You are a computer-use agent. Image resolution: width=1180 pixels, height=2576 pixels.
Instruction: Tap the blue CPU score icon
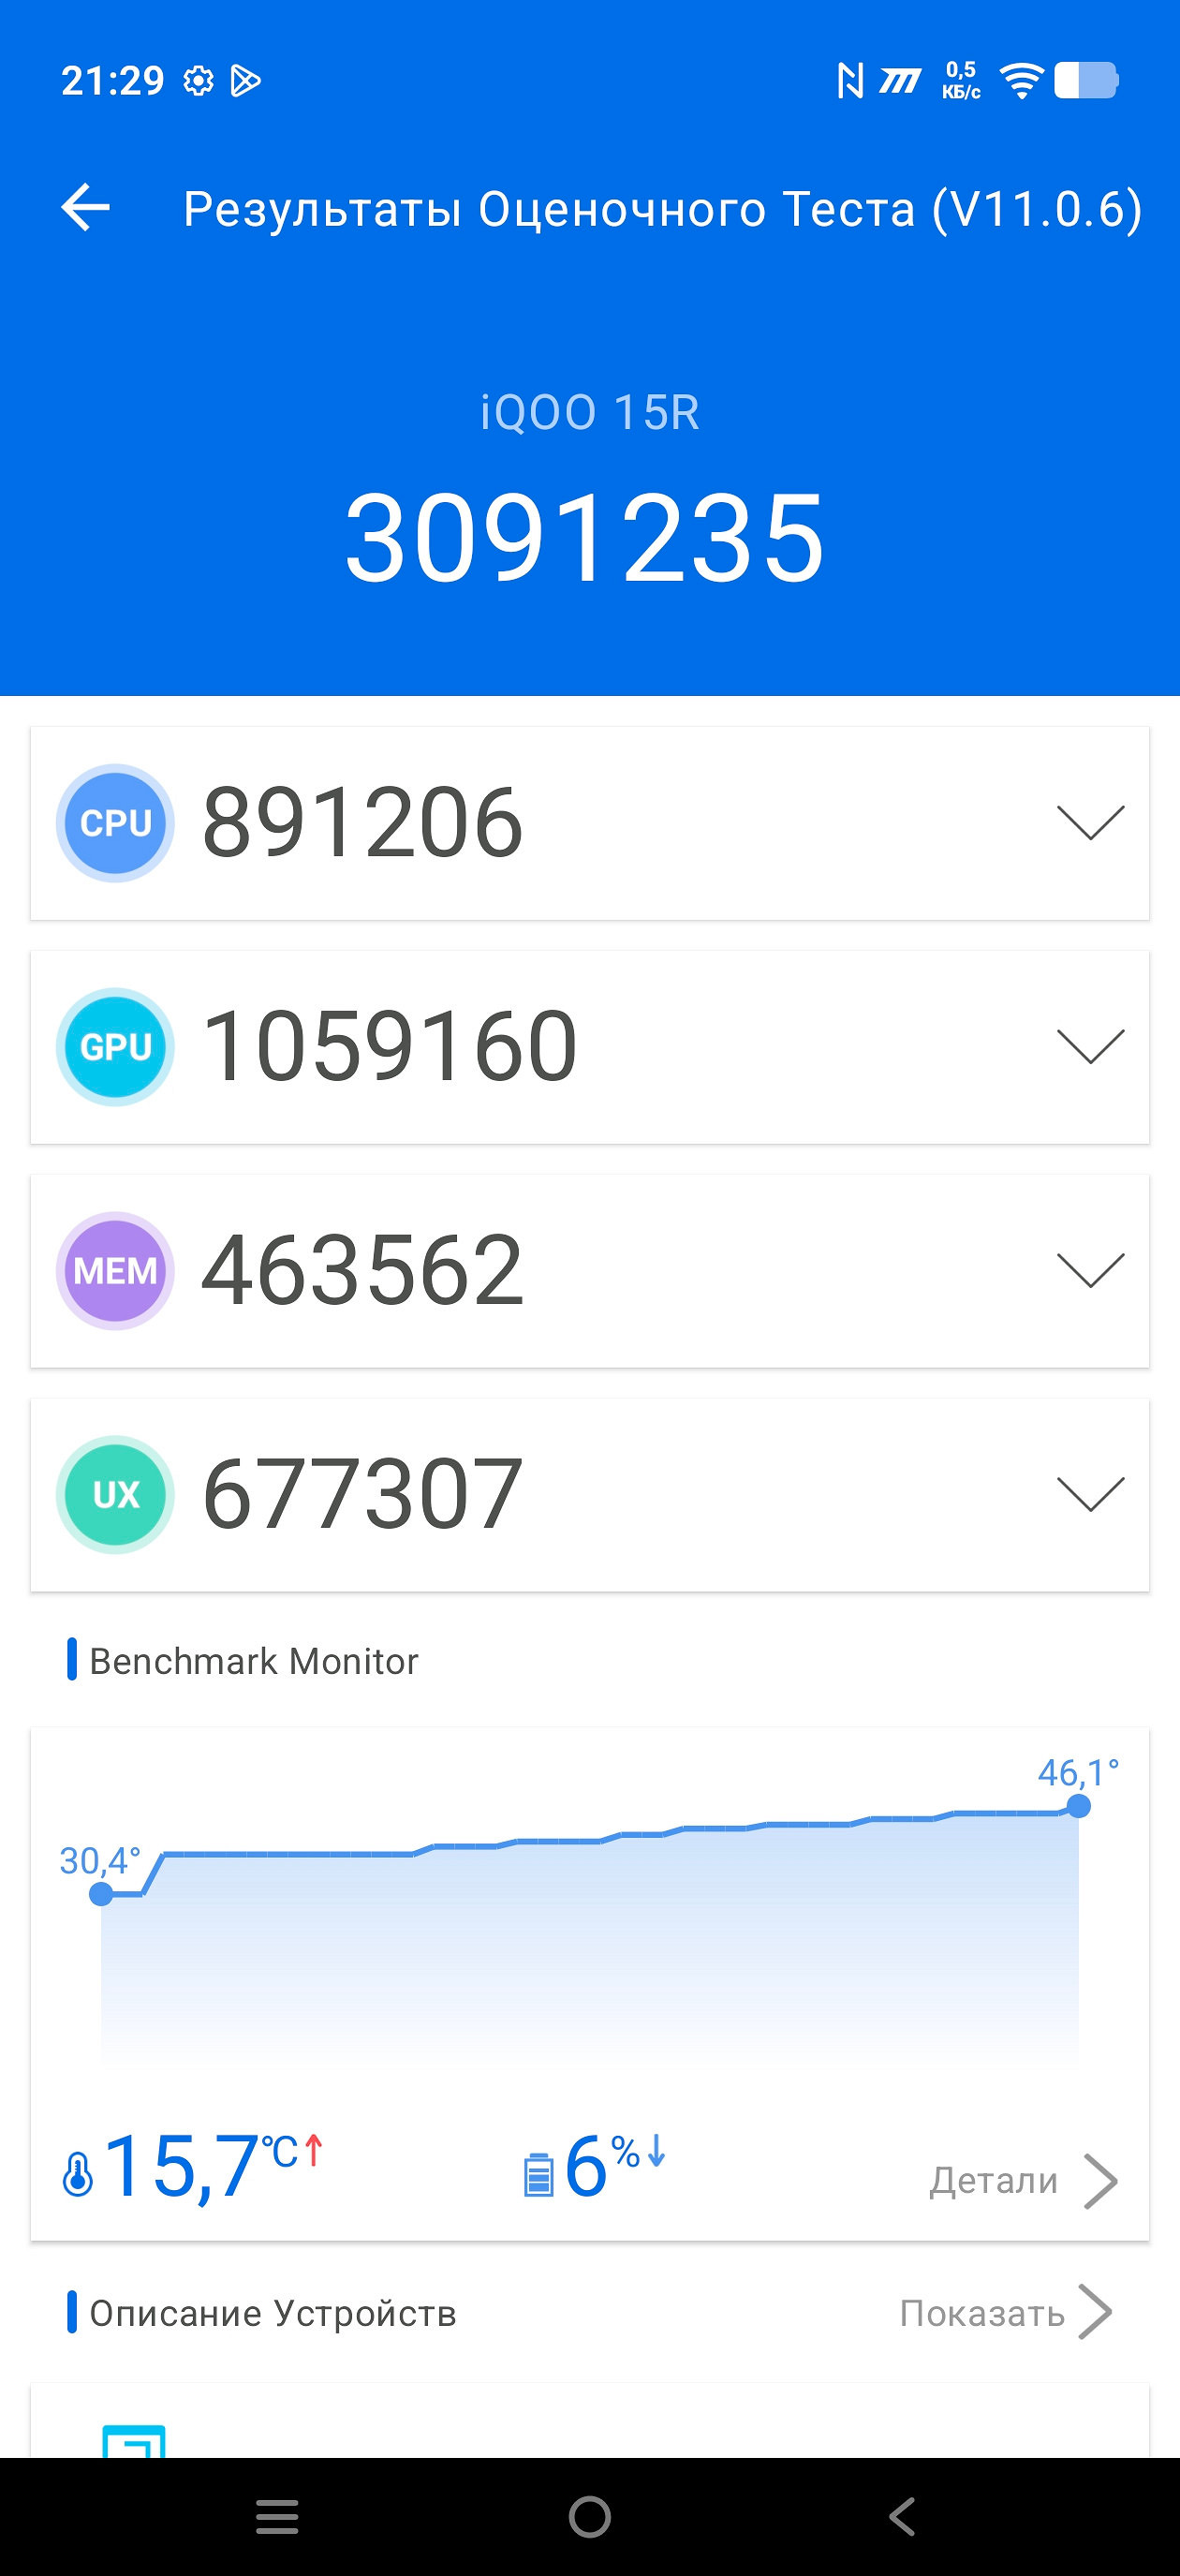(x=115, y=823)
